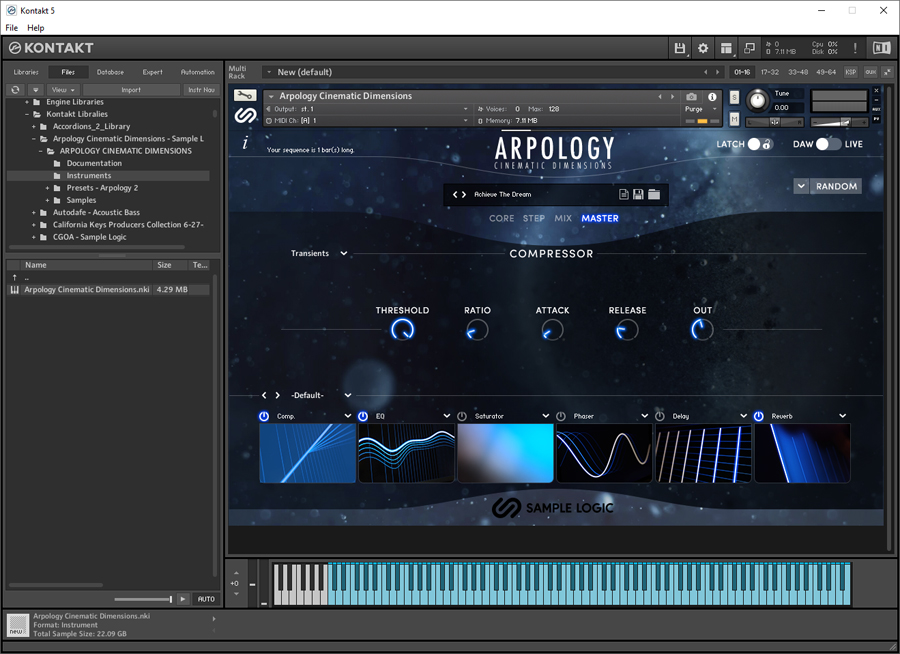Image resolution: width=900 pixels, height=654 pixels.
Task: Enable the Phaser effect power button
Action: click(561, 416)
